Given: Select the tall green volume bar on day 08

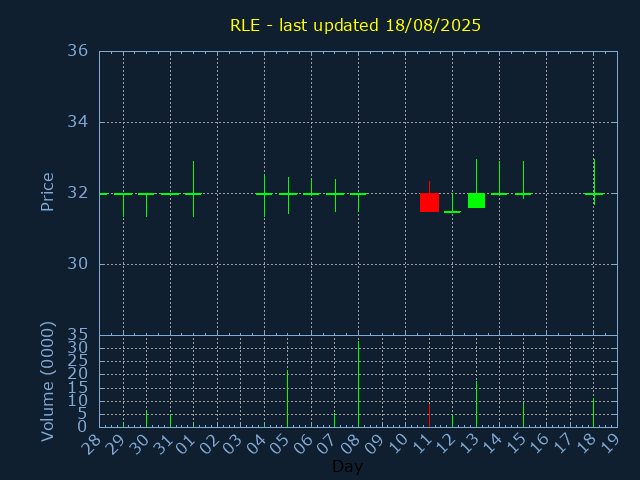Looking at the screenshot, I should [x=358, y=384].
